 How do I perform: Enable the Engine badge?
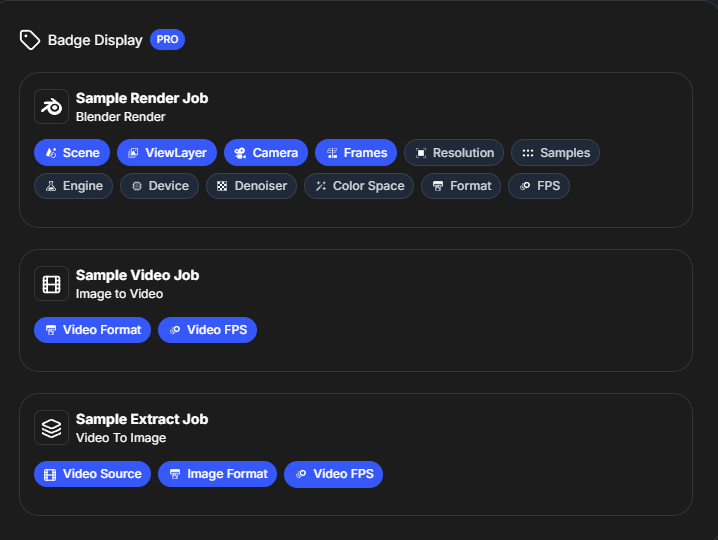73,186
